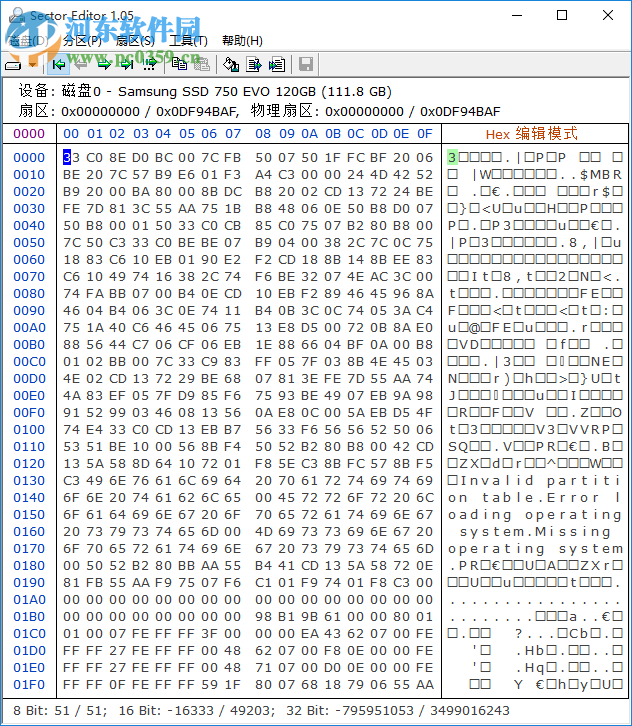The image size is (632, 726).
Task: Expand the disk selector dropdown arrow
Action: click(33, 65)
